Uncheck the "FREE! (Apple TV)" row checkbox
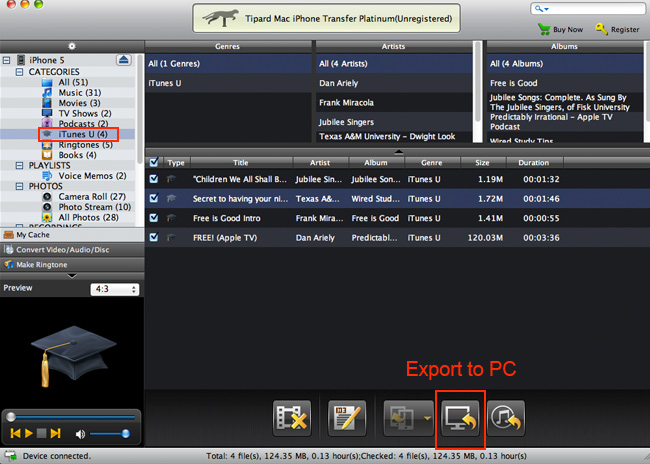The image size is (650, 464). 154,237
